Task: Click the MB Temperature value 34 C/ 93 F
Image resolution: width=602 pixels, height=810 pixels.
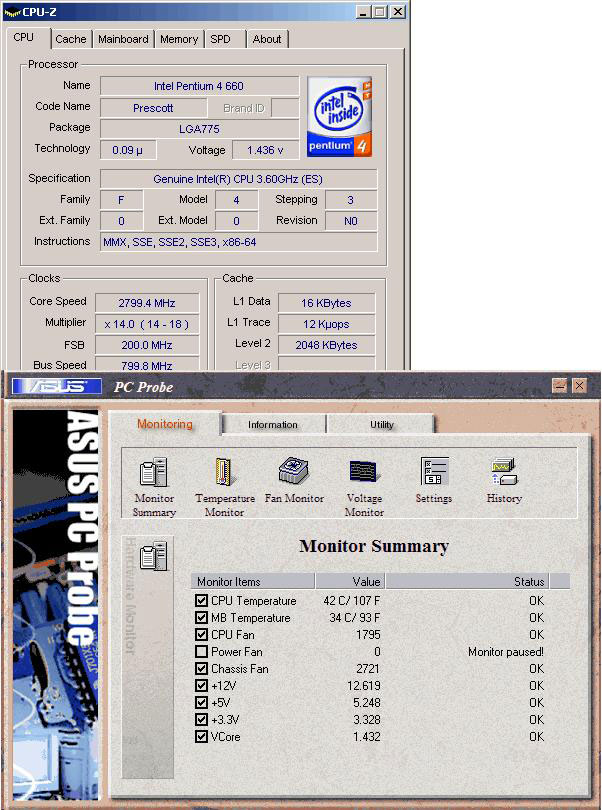Action: coord(355,618)
